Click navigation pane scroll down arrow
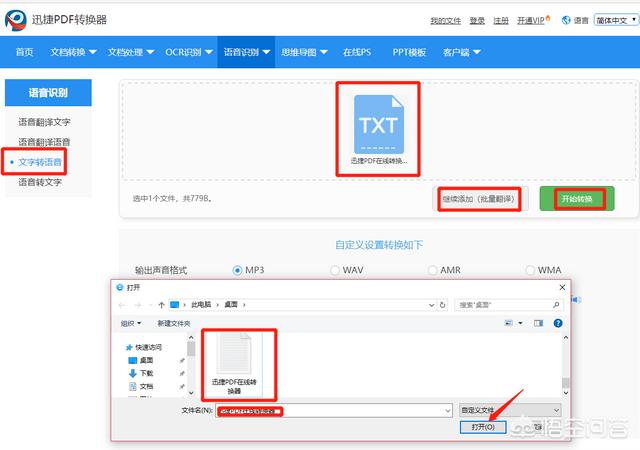 point(191,393)
